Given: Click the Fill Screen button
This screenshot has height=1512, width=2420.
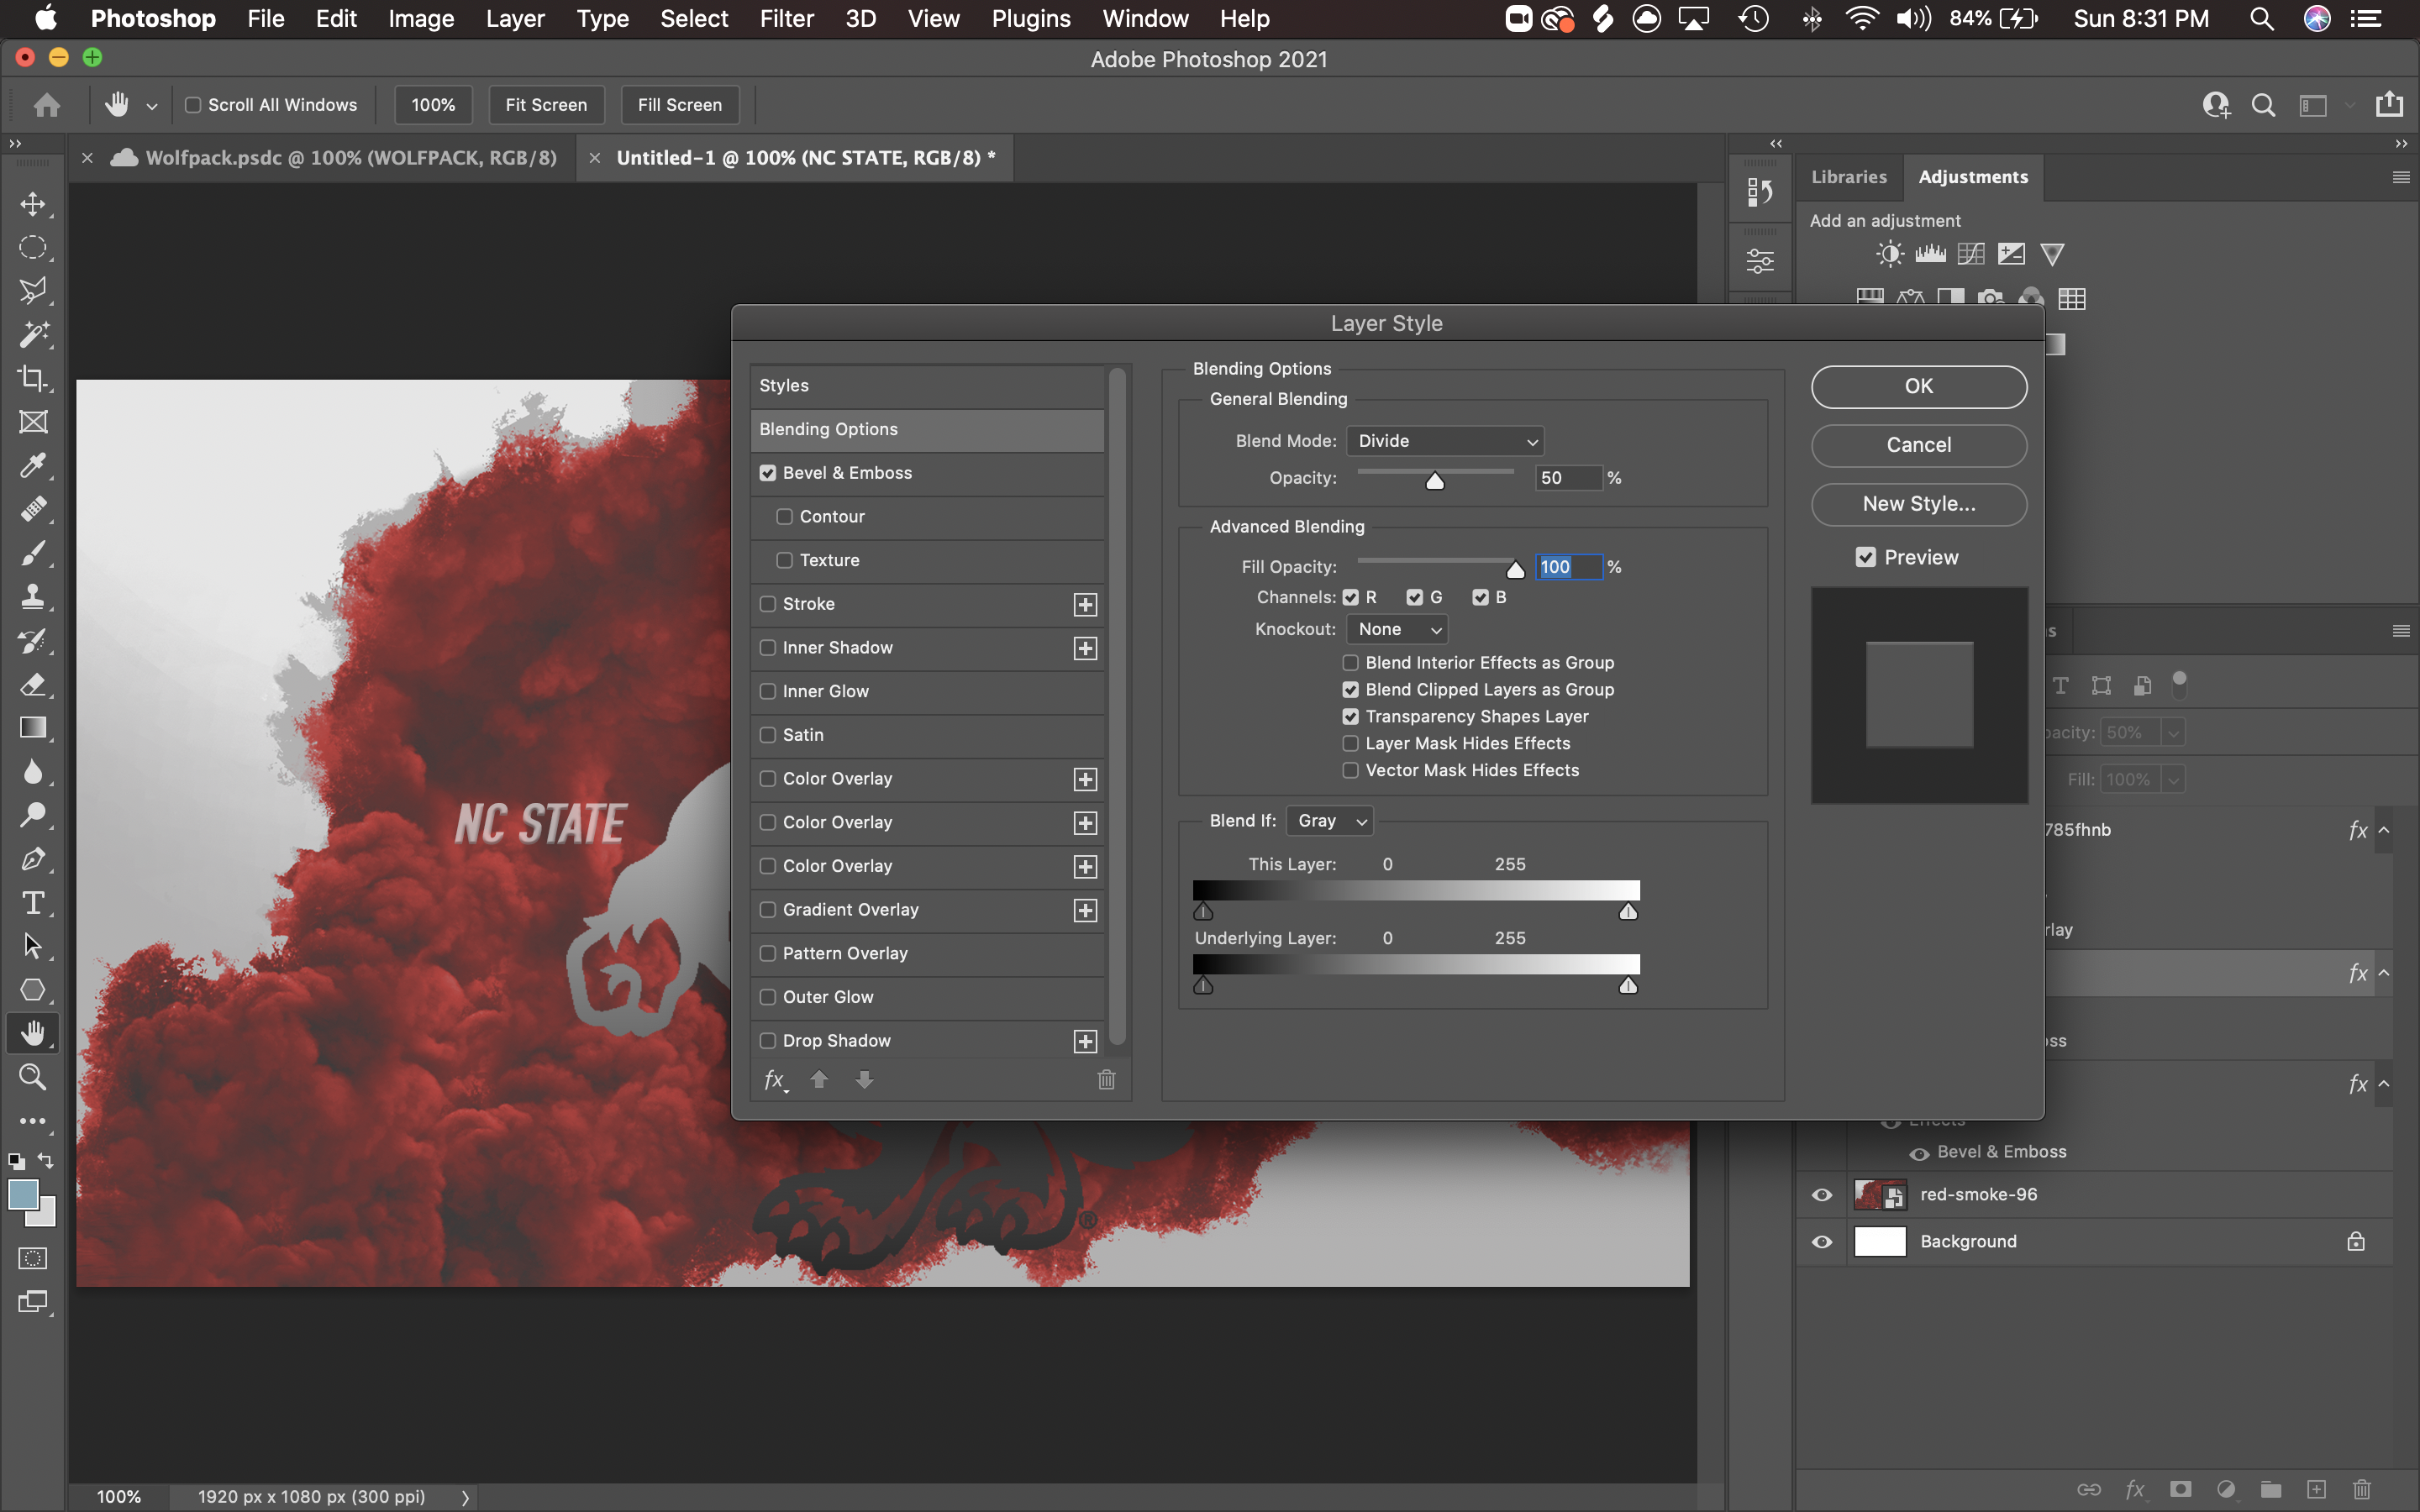Looking at the screenshot, I should coord(680,105).
